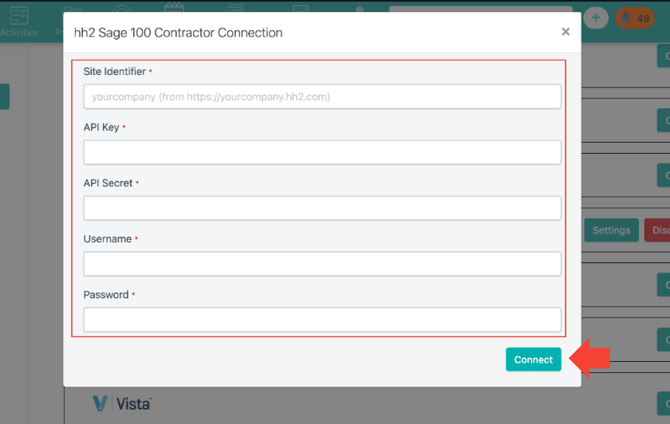Focus the Password input box
670x424 pixels.
[322, 320]
